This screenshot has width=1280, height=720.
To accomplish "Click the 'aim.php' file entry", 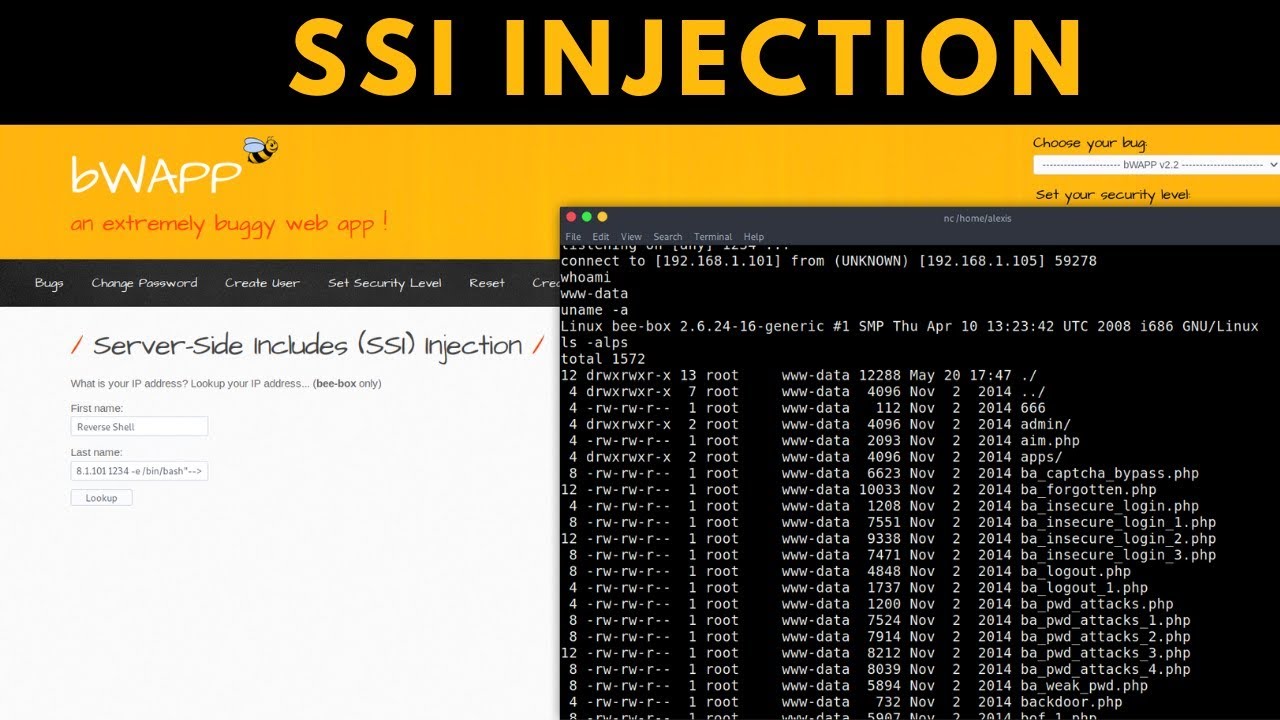I will [x=1050, y=440].
